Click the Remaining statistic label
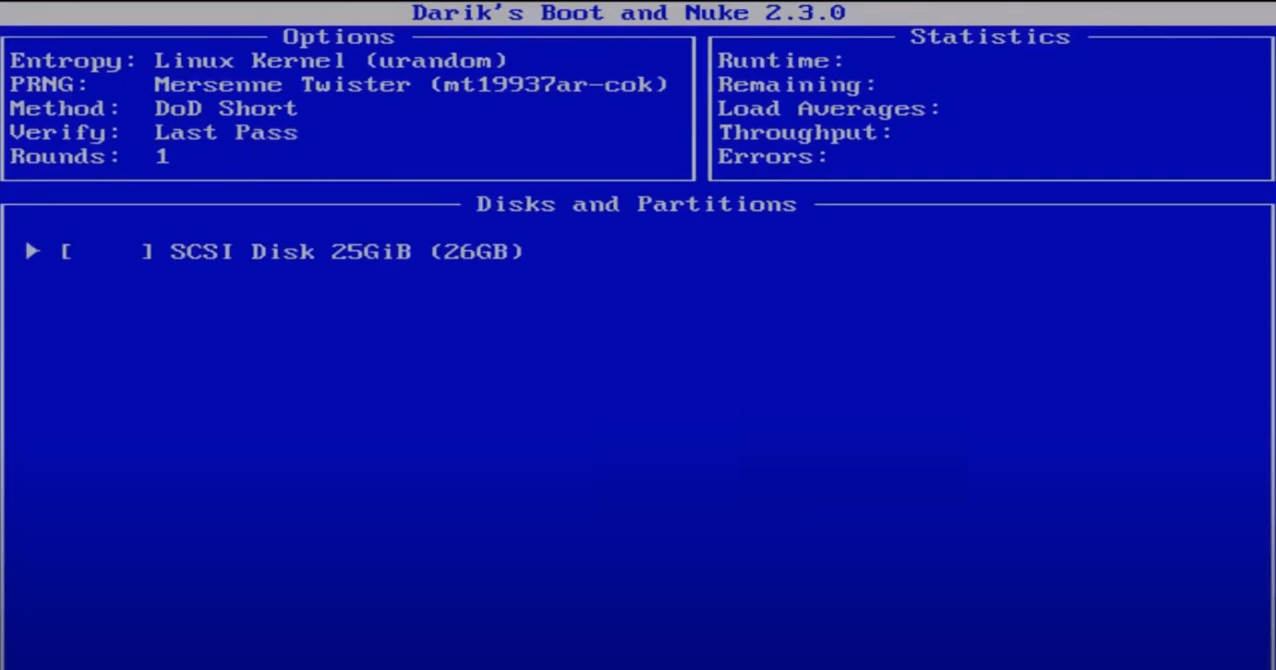 coord(796,85)
